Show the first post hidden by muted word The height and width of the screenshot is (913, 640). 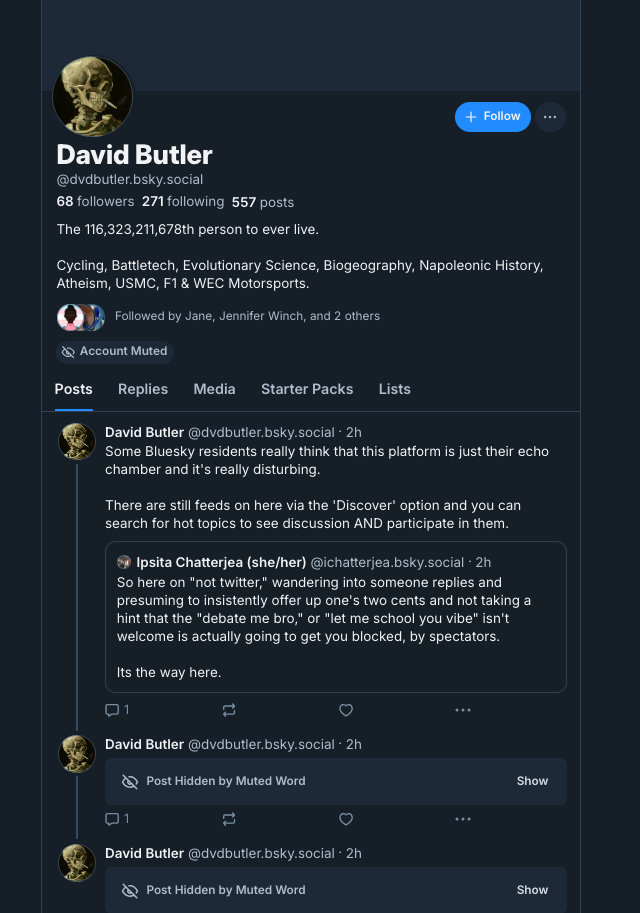[532, 781]
